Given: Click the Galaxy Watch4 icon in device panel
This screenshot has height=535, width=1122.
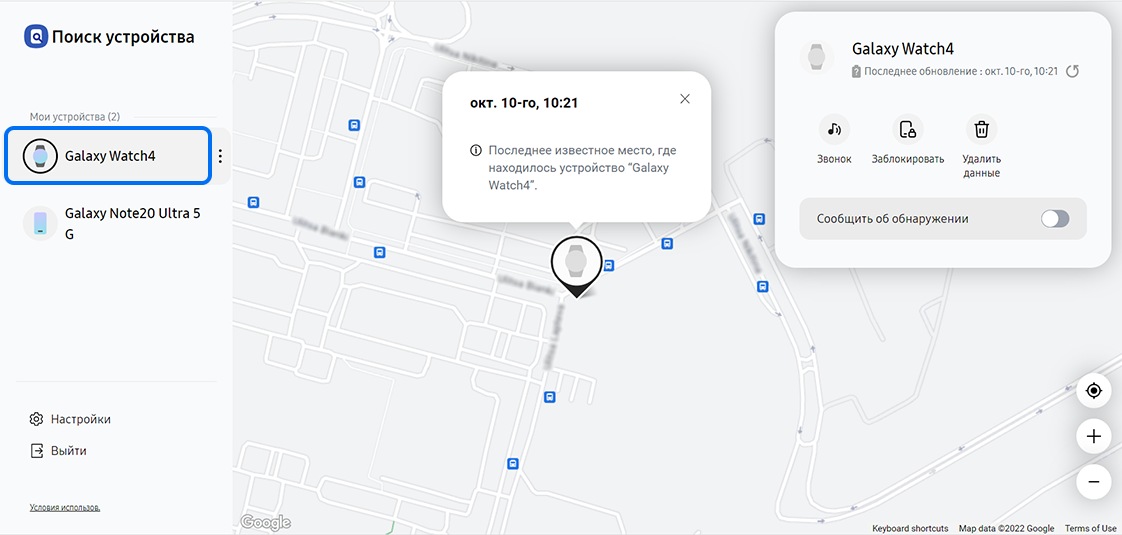Looking at the screenshot, I should [816, 57].
